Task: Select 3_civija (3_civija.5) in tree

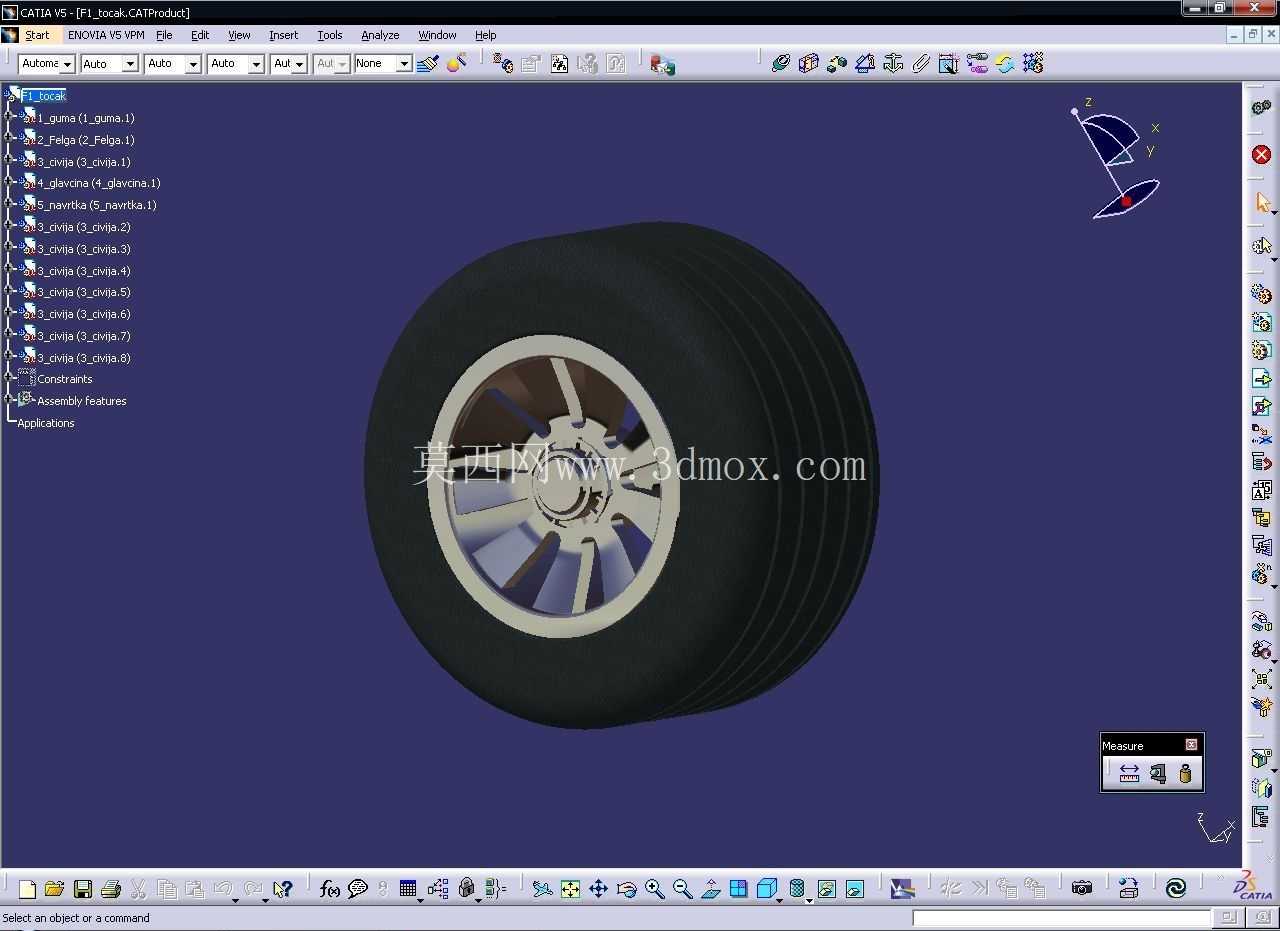Action: click(84, 292)
